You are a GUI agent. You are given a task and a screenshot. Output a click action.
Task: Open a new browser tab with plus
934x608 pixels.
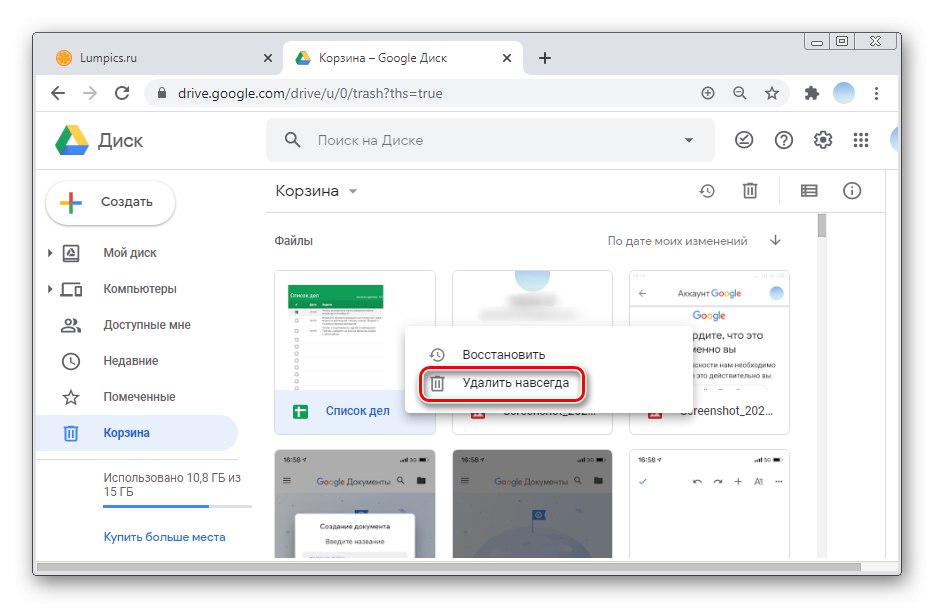click(x=544, y=58)
